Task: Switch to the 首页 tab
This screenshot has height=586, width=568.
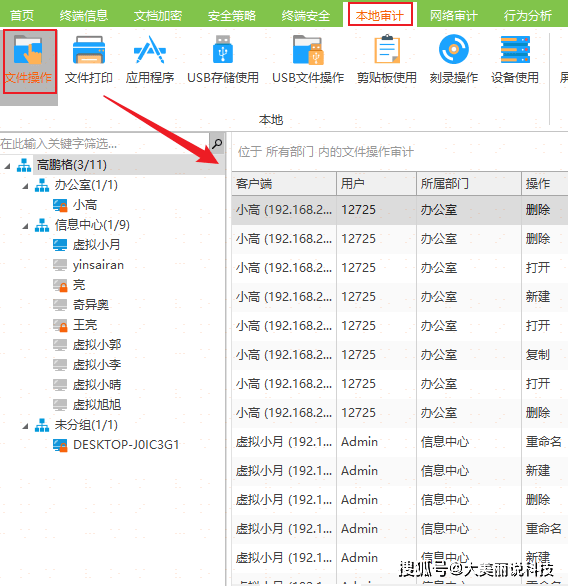Action: pos(22,16)
